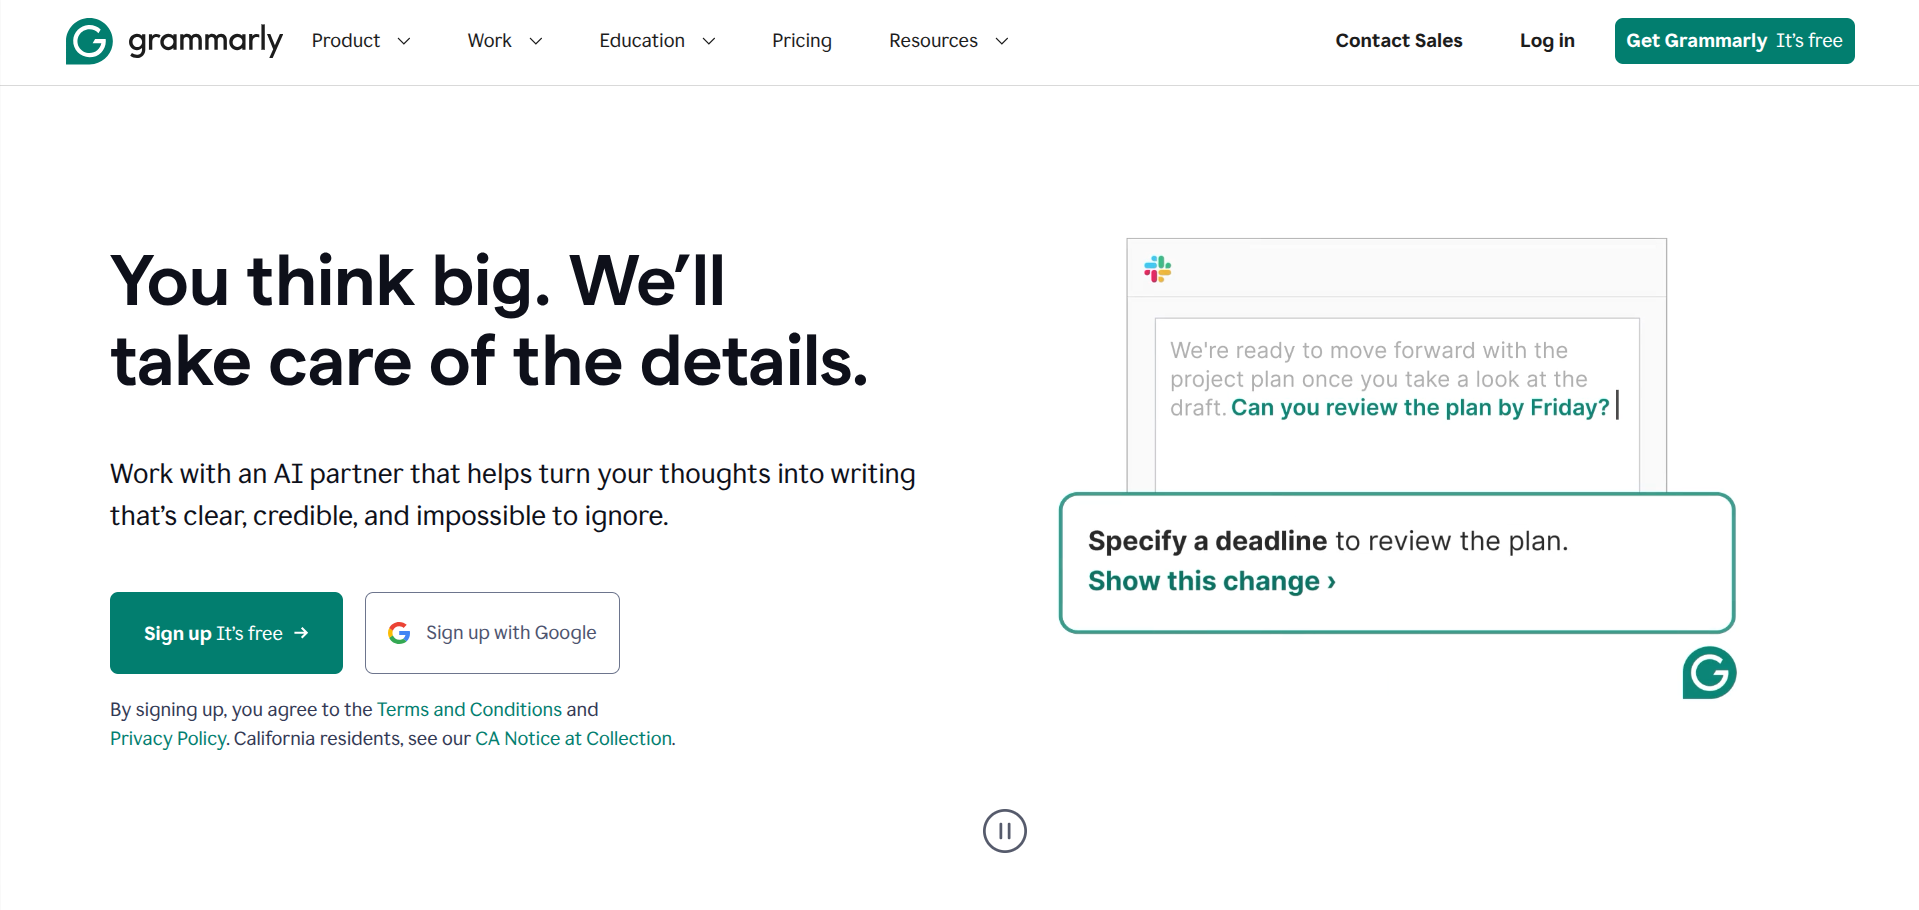The height and width of the screenshot is (910, 1919).
Task: Click the Slack icon in demo window
Action: tap(1158, 269)
